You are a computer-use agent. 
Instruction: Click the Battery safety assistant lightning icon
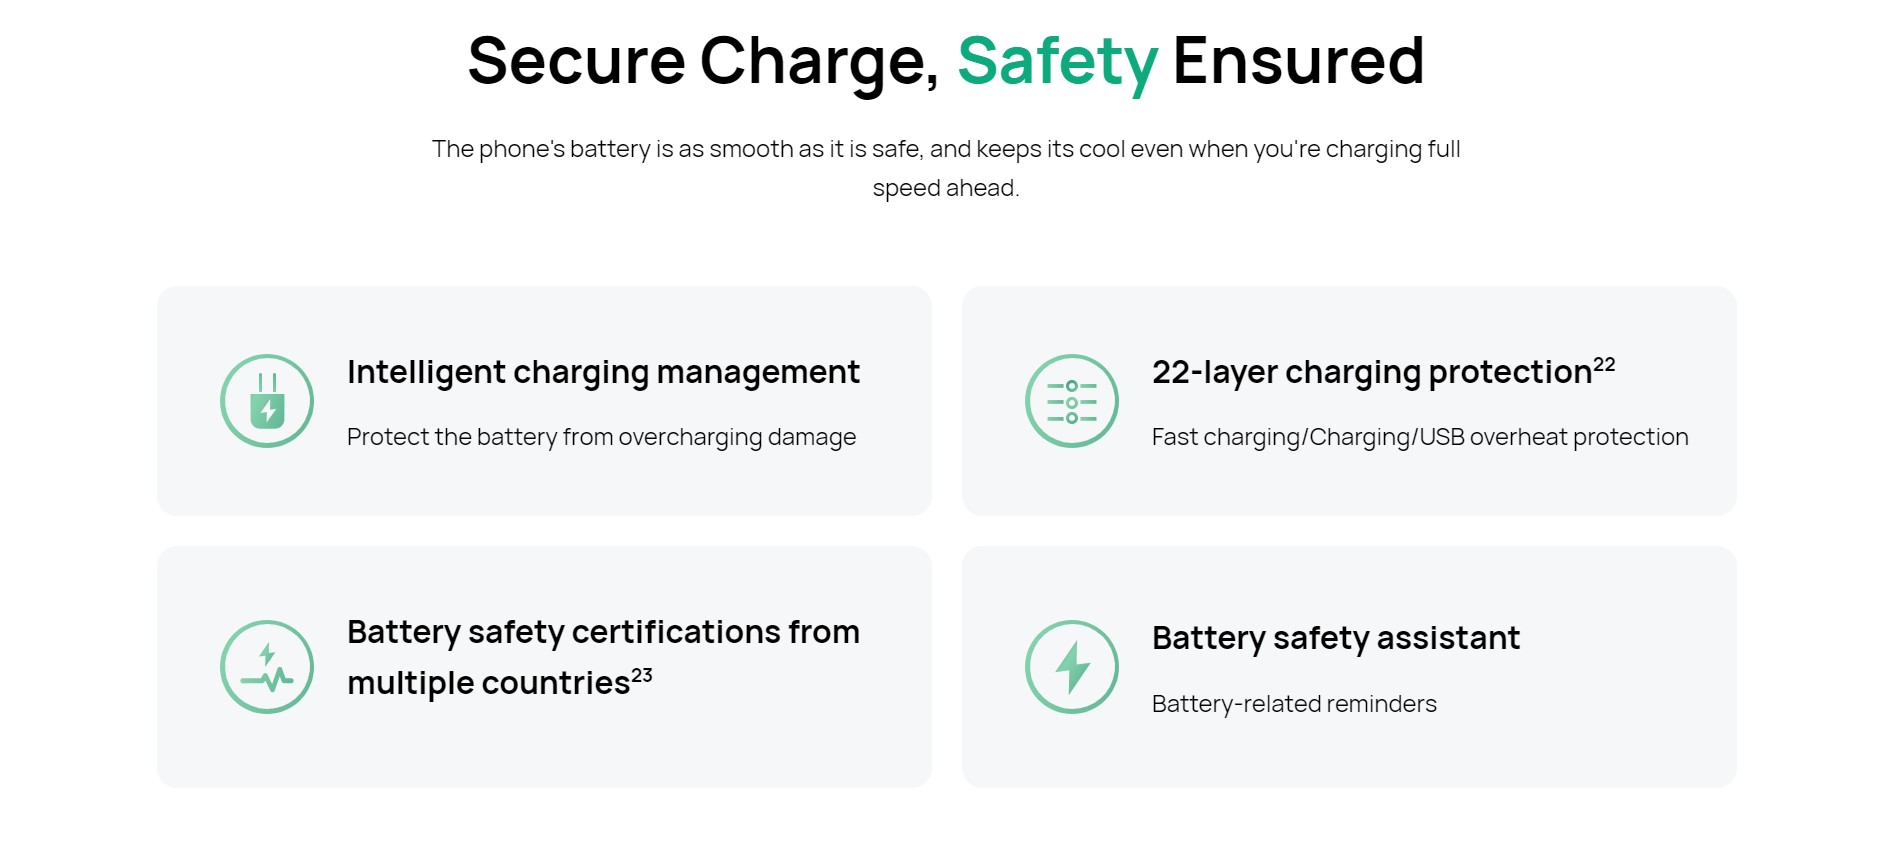[x=1071, y=667]
